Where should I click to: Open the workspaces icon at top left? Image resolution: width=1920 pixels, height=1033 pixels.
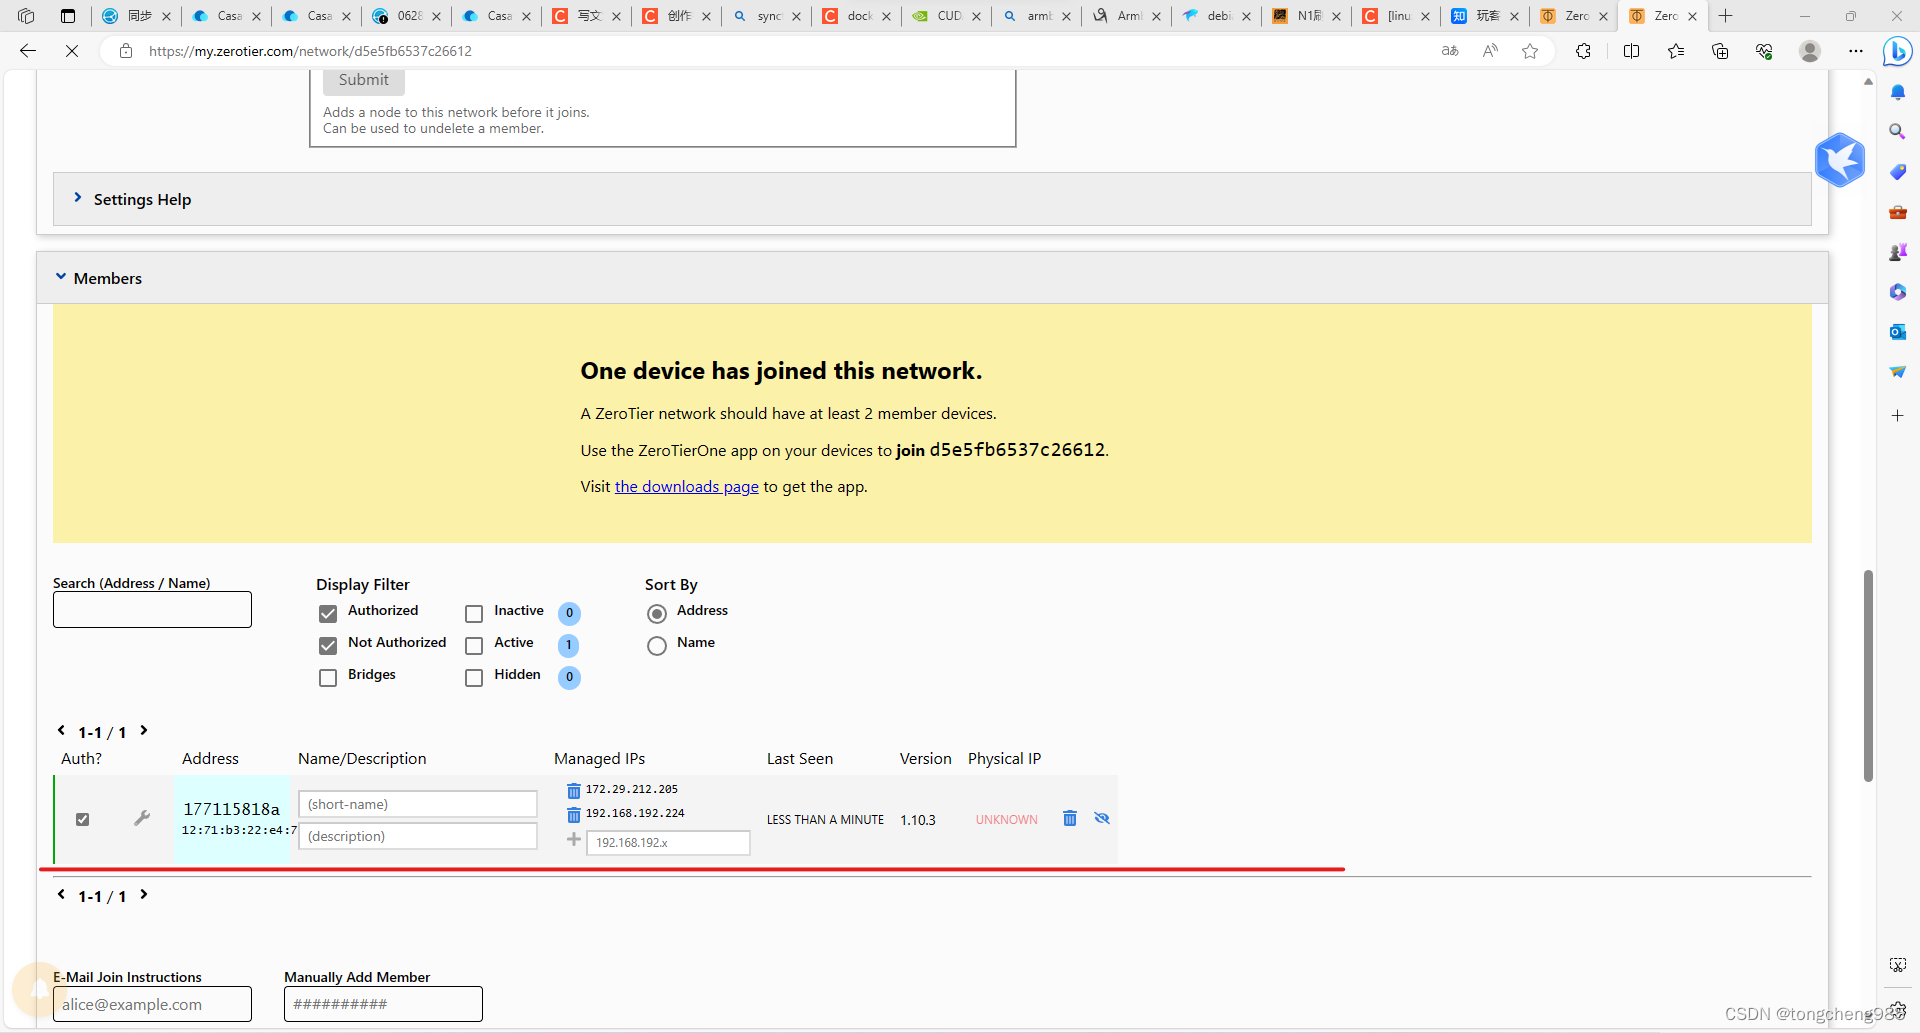26,16
